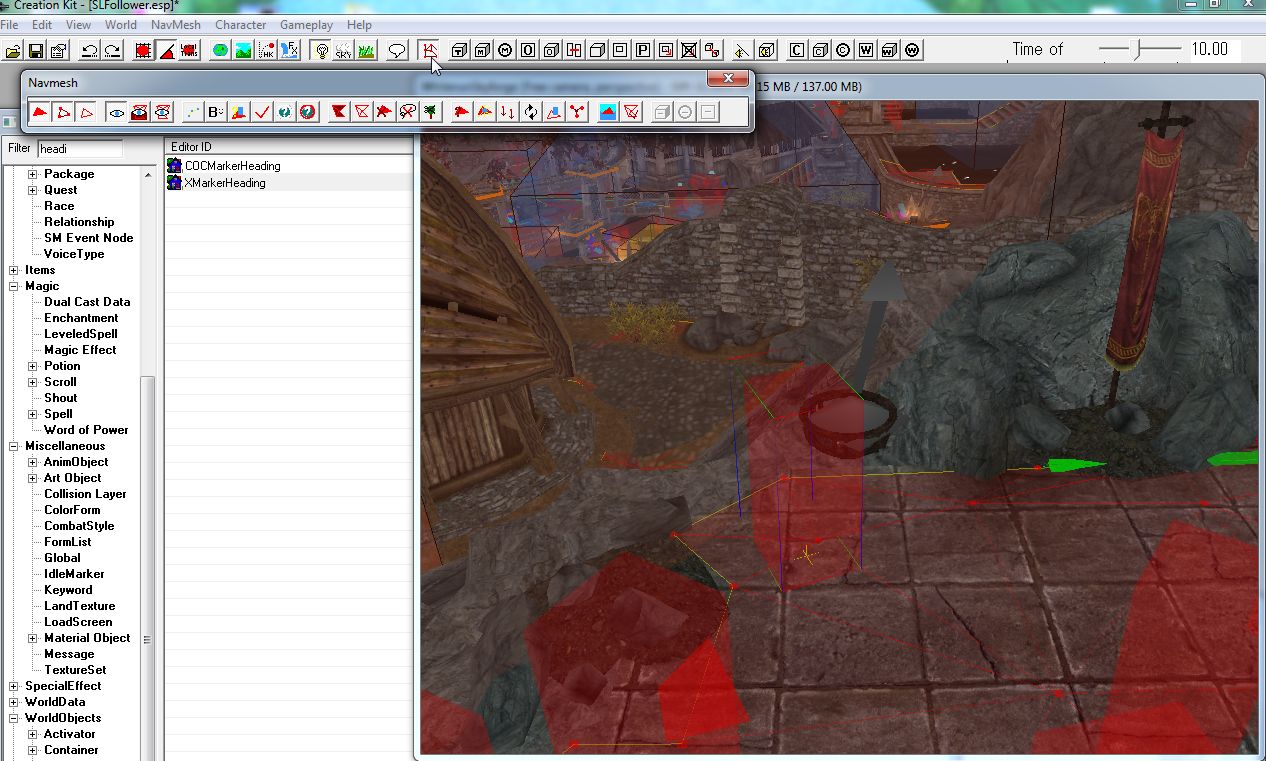Click the red checkmark finalize navmesh icon
The height and width of the screenshot is (761, 1266).
tap(262, 112)
